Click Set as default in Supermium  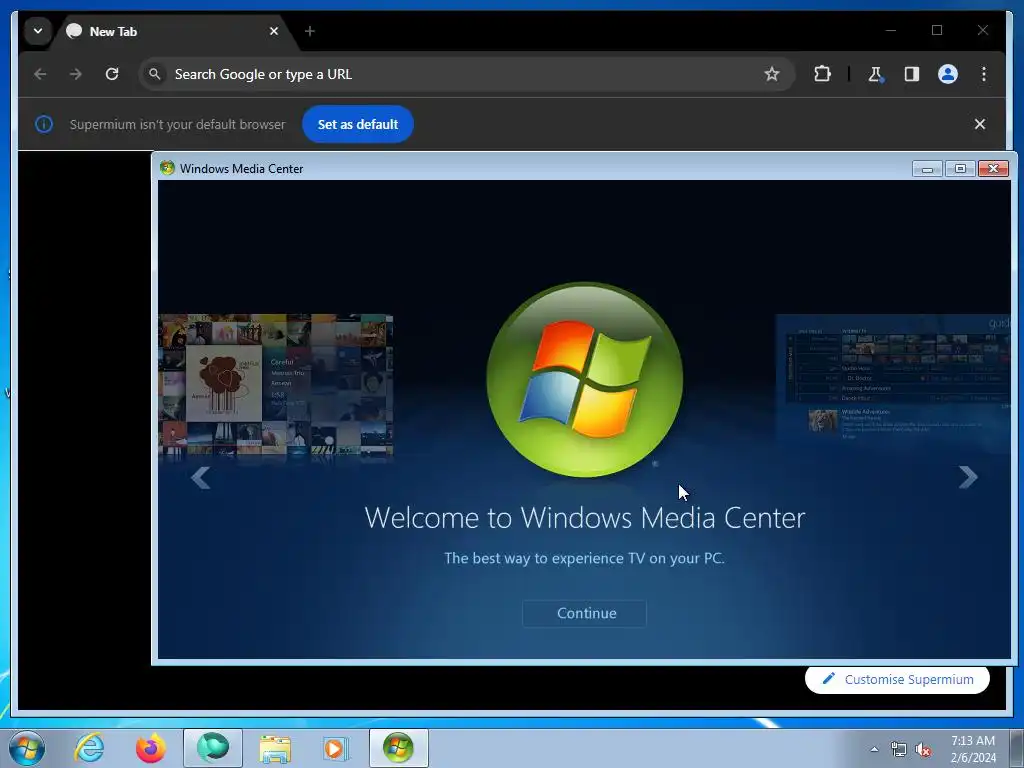pos(358,124)
